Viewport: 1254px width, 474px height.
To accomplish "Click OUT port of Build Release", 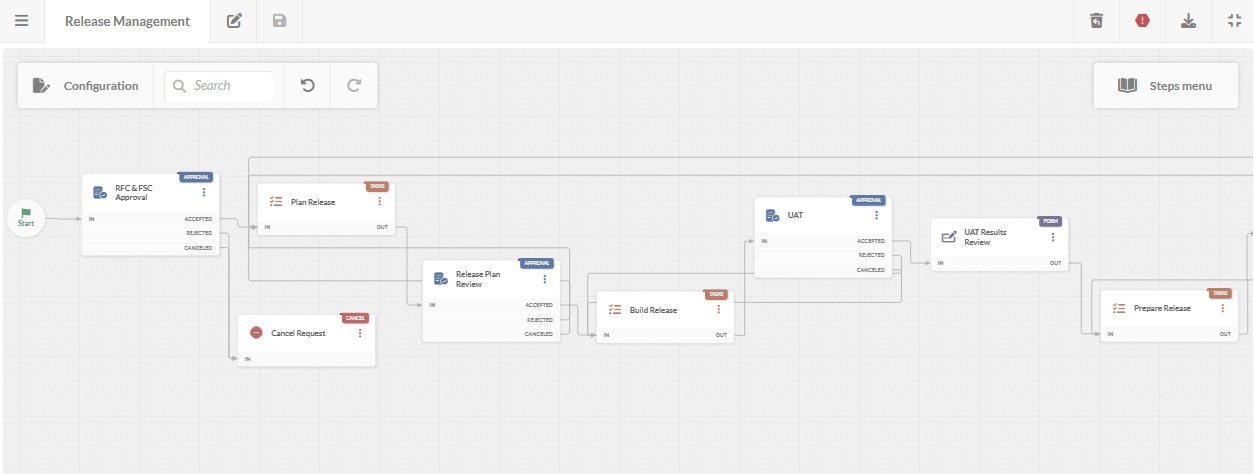I will point(721,335).
